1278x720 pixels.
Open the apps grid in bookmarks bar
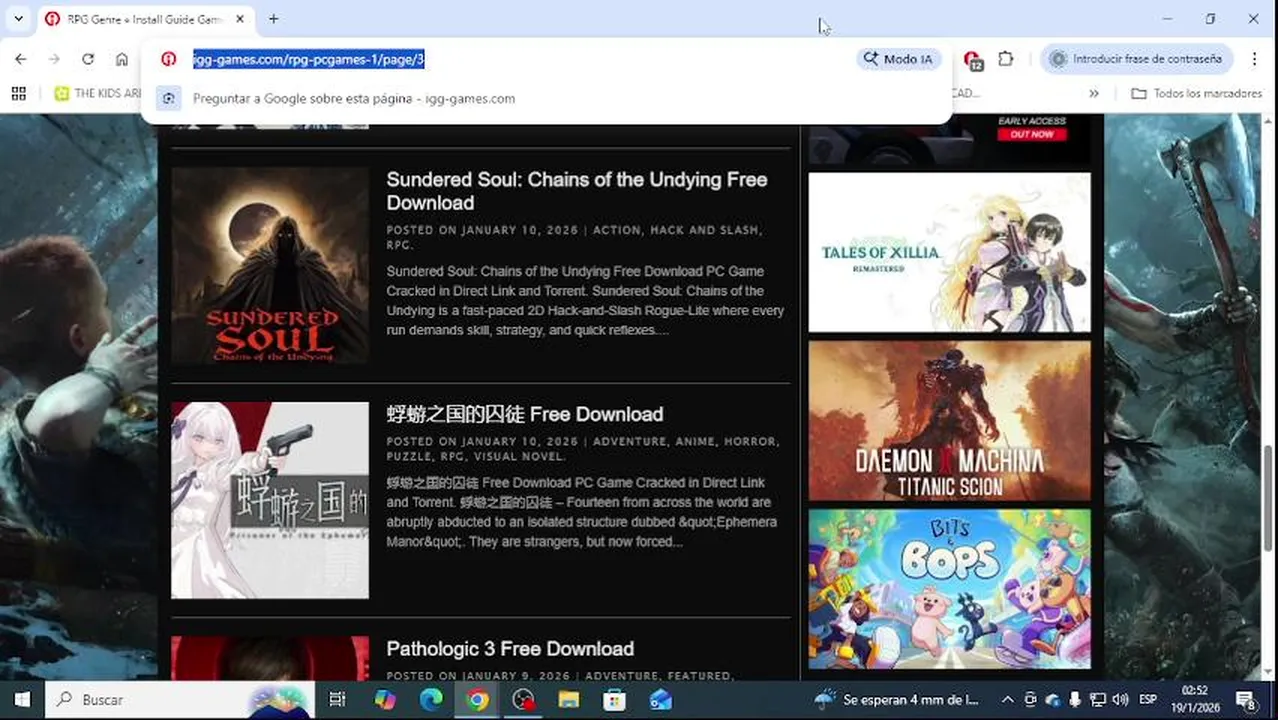tap(18, 93)
